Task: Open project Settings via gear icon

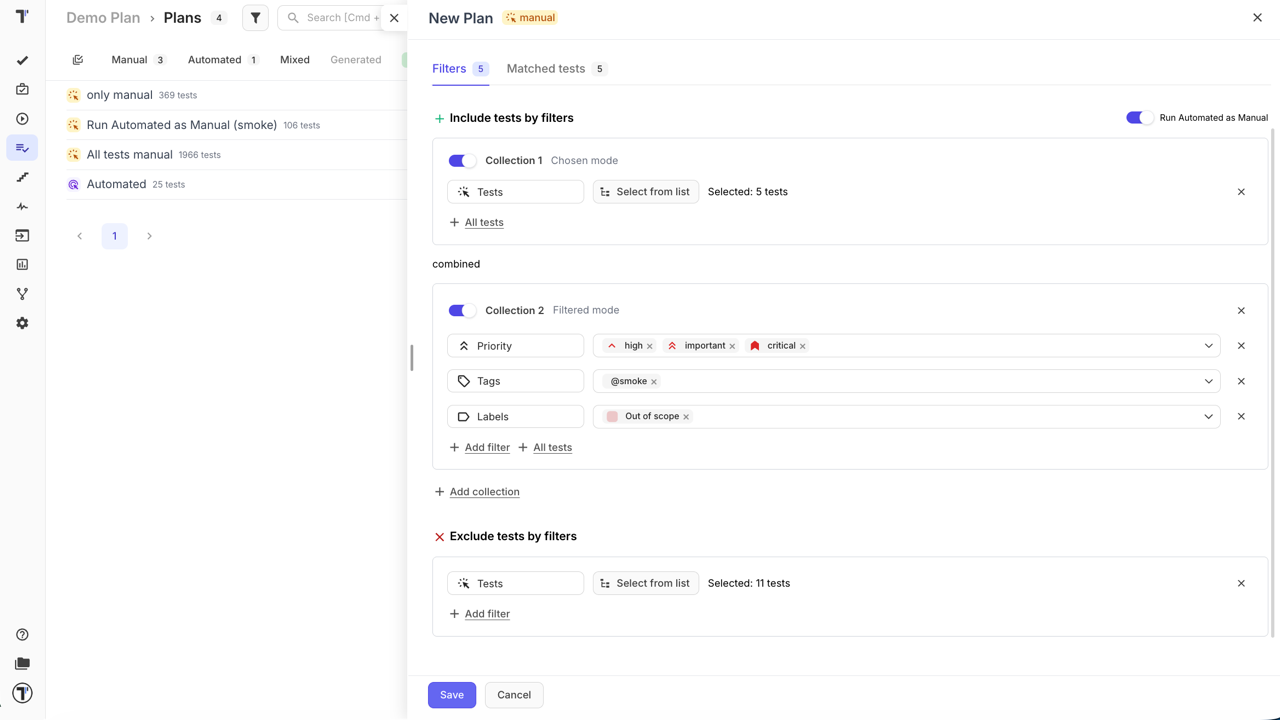Action: [22, 322]
